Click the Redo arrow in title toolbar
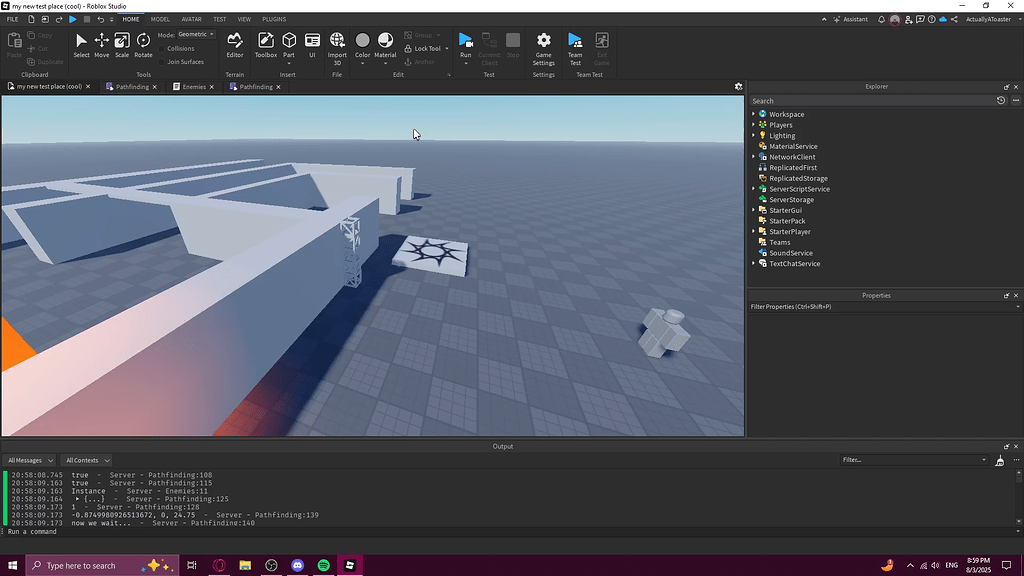 pos(59,20)
